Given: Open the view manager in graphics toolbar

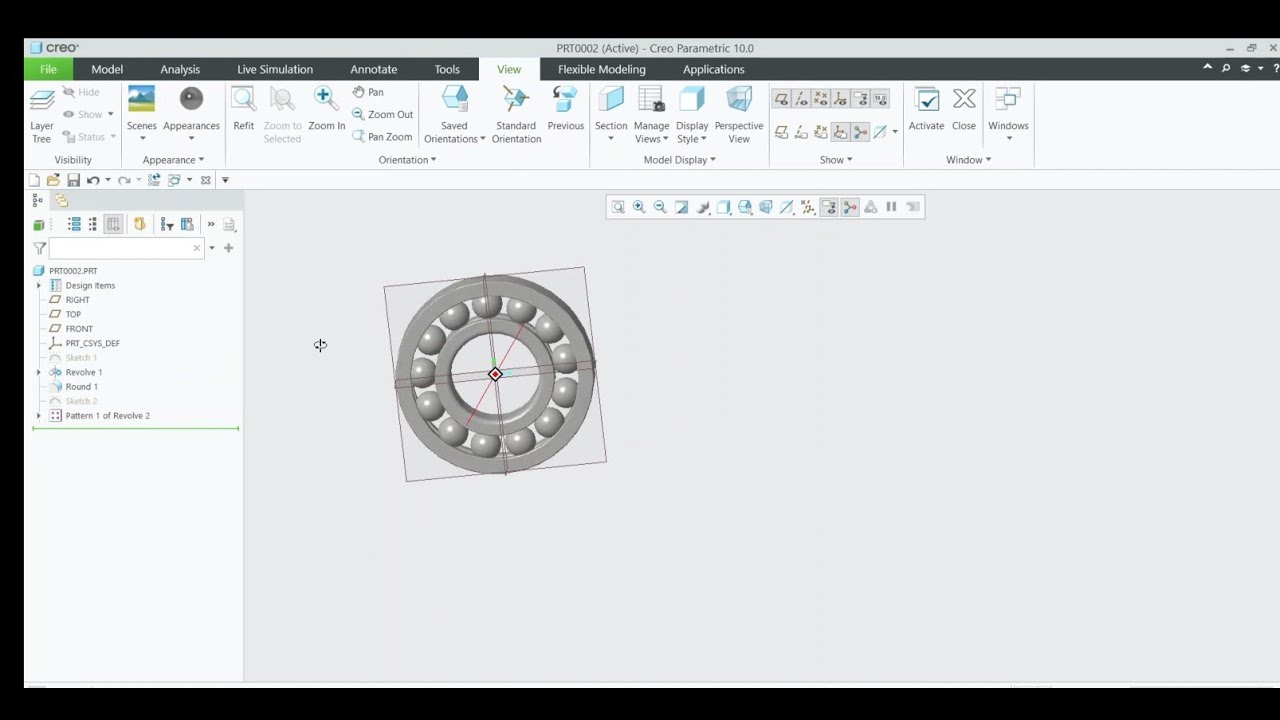Looking at the screenshot, I should 766,207.
